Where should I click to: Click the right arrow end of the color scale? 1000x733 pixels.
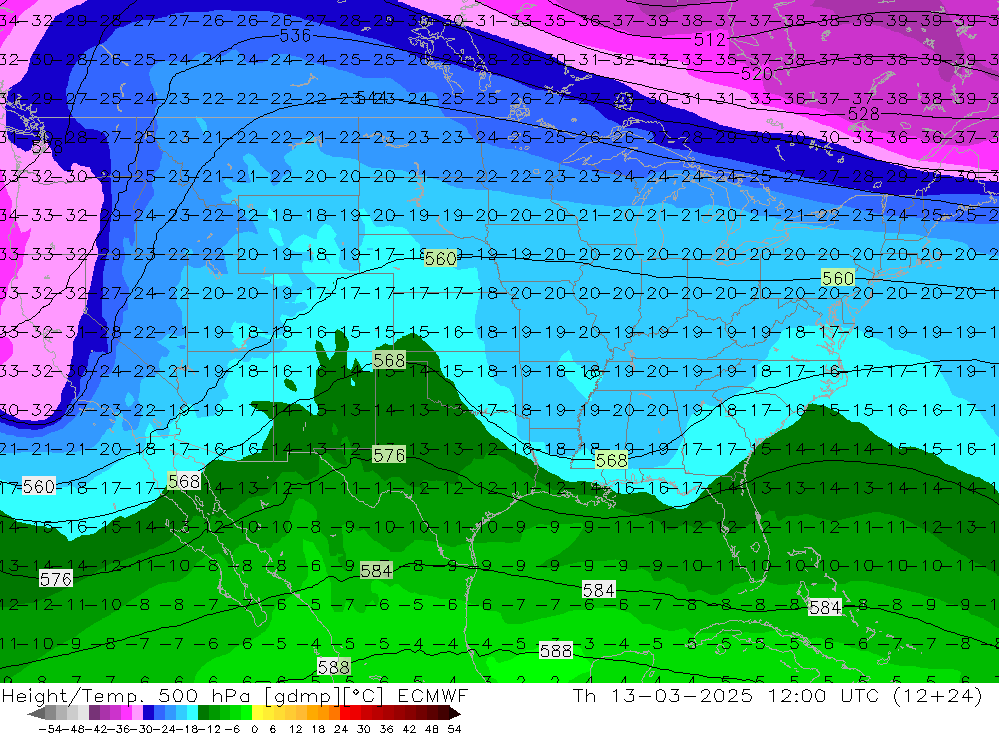pos(455,713)
